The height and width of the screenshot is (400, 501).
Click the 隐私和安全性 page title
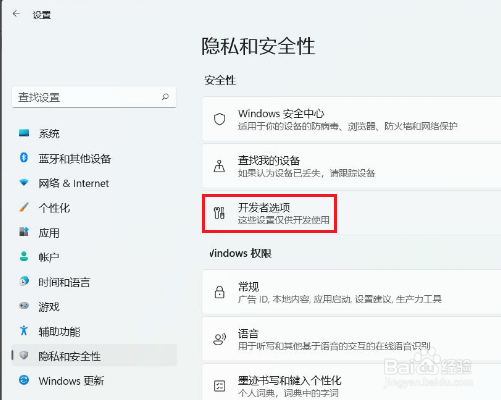point(258,46)
